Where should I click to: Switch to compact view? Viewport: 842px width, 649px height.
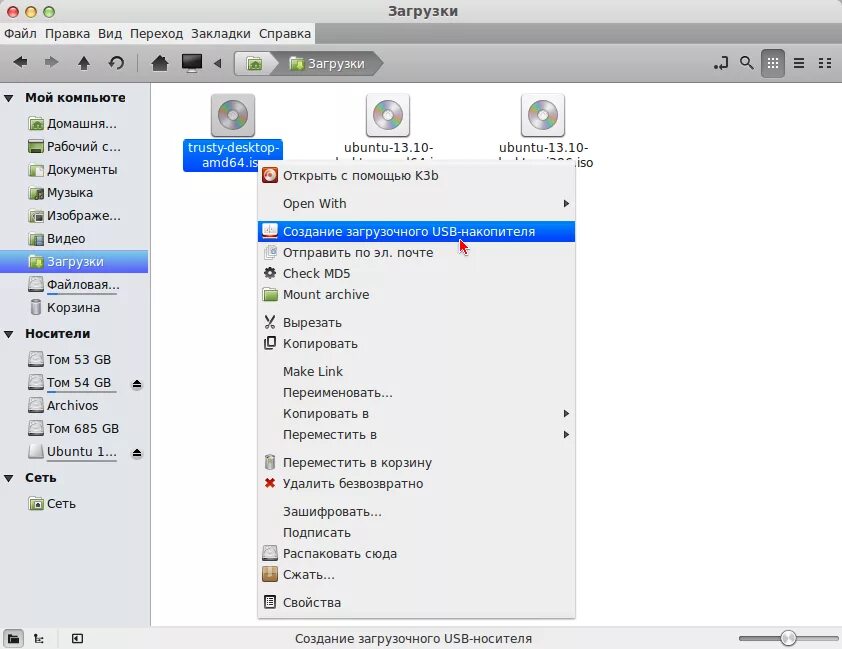pos(825,63)
